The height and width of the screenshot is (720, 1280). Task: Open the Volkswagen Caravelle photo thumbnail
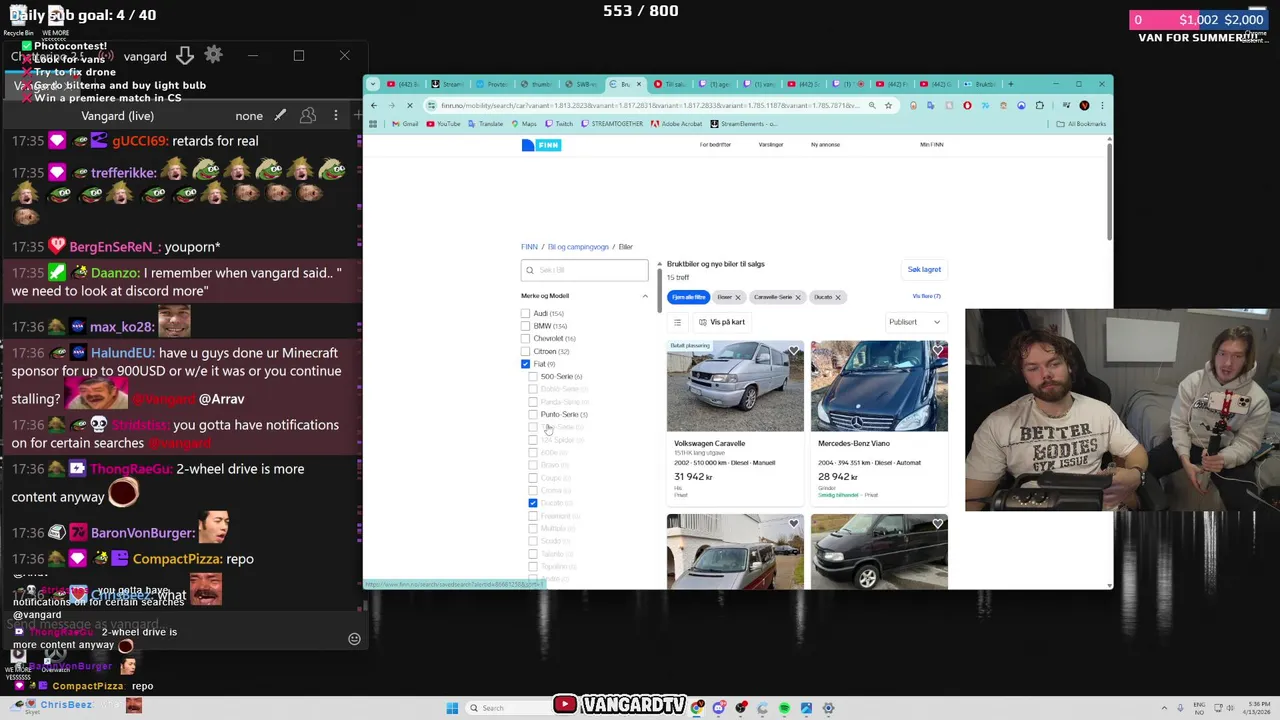[735, 386]
